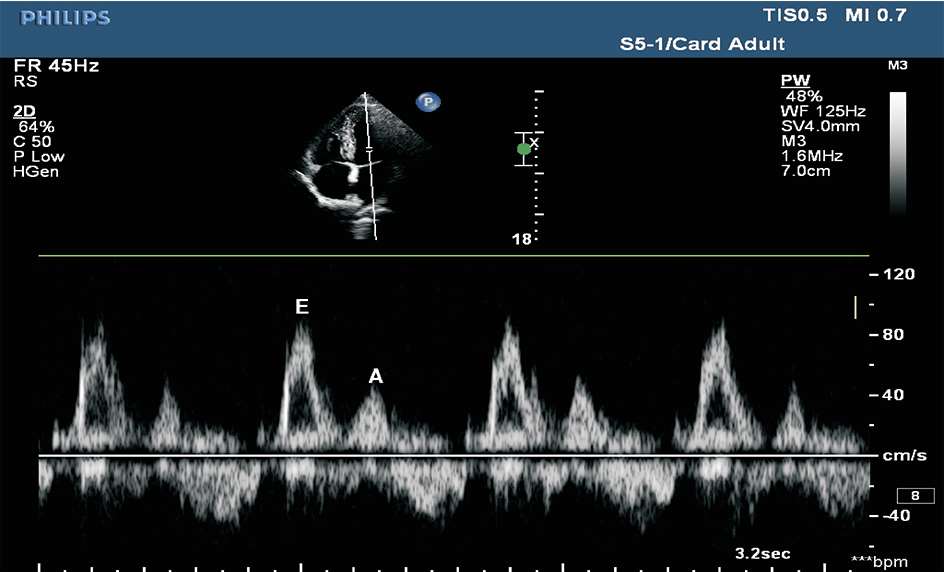The width and height of the screenshot is (944, 572).
Task: Click the sample volume gate on cursor line
Action: (x=369, y=148)
